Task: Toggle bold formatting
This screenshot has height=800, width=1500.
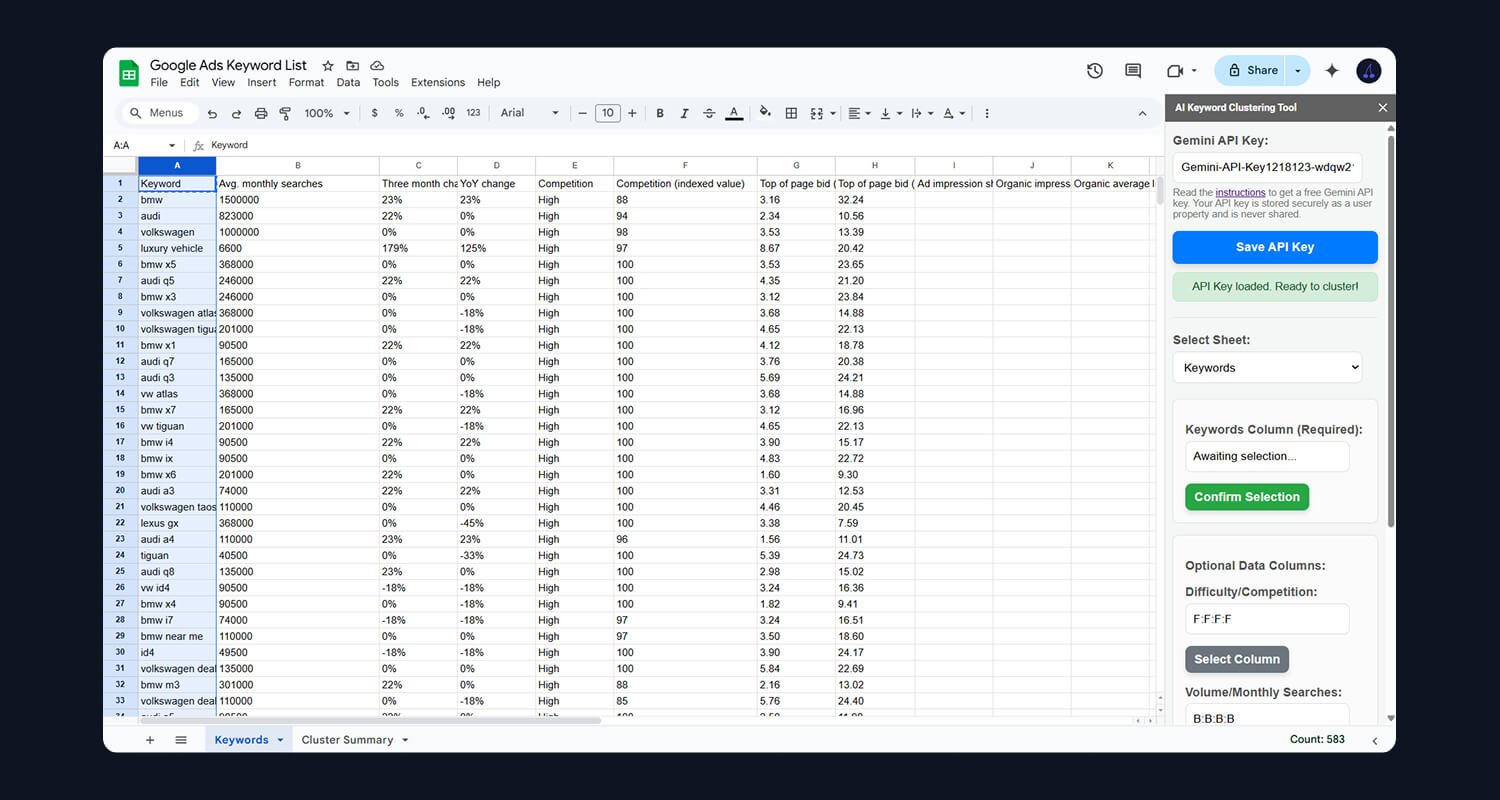Action: point(660,113)
